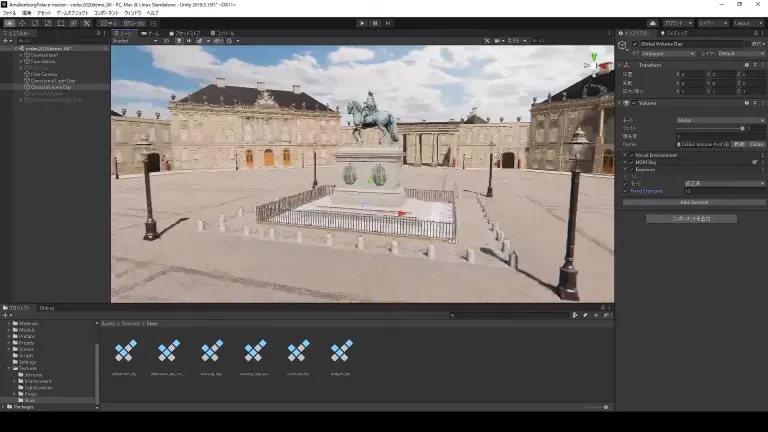The width and height of the screenshot is (768, 432).
Task: Pause the game playback
Action: coord(375,23)
